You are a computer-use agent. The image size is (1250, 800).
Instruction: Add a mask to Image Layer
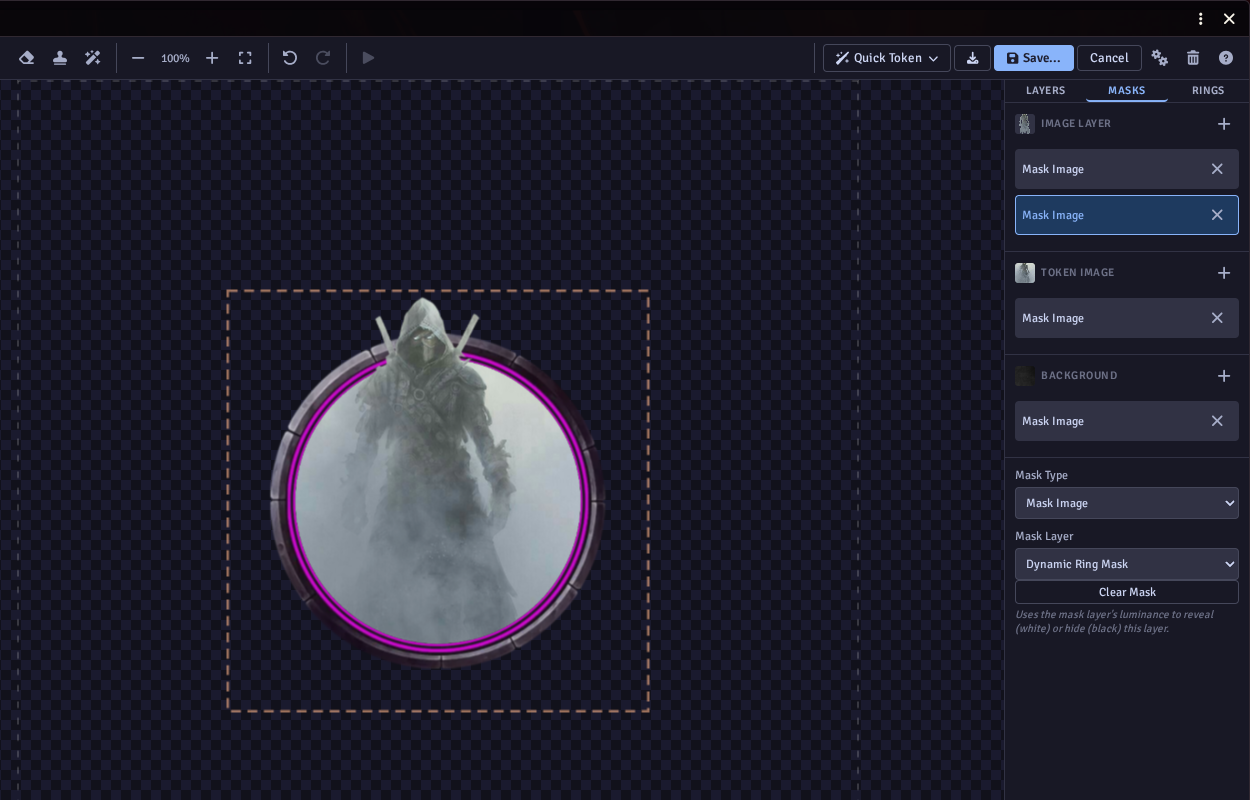[1224, 124]
